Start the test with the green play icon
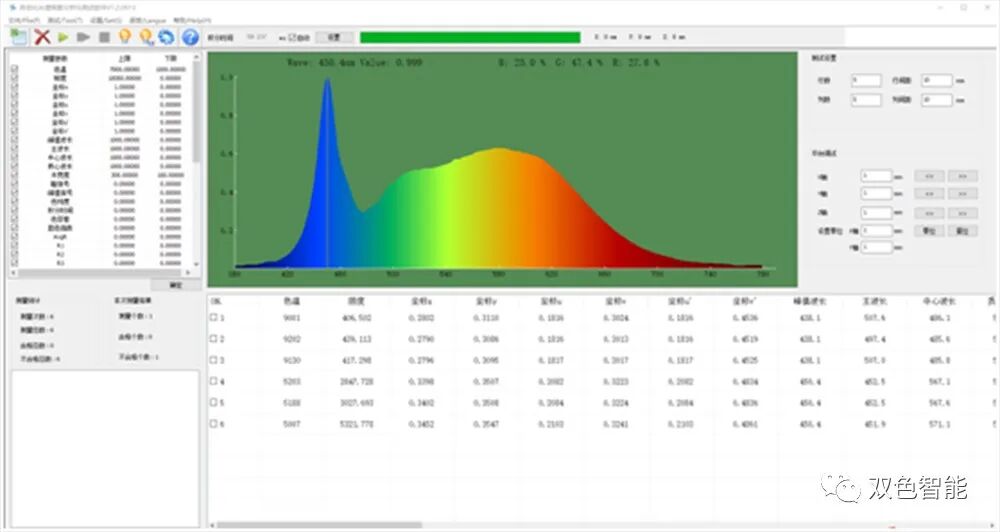Screen dimensions: 1000x532 [x=63, y=38]
